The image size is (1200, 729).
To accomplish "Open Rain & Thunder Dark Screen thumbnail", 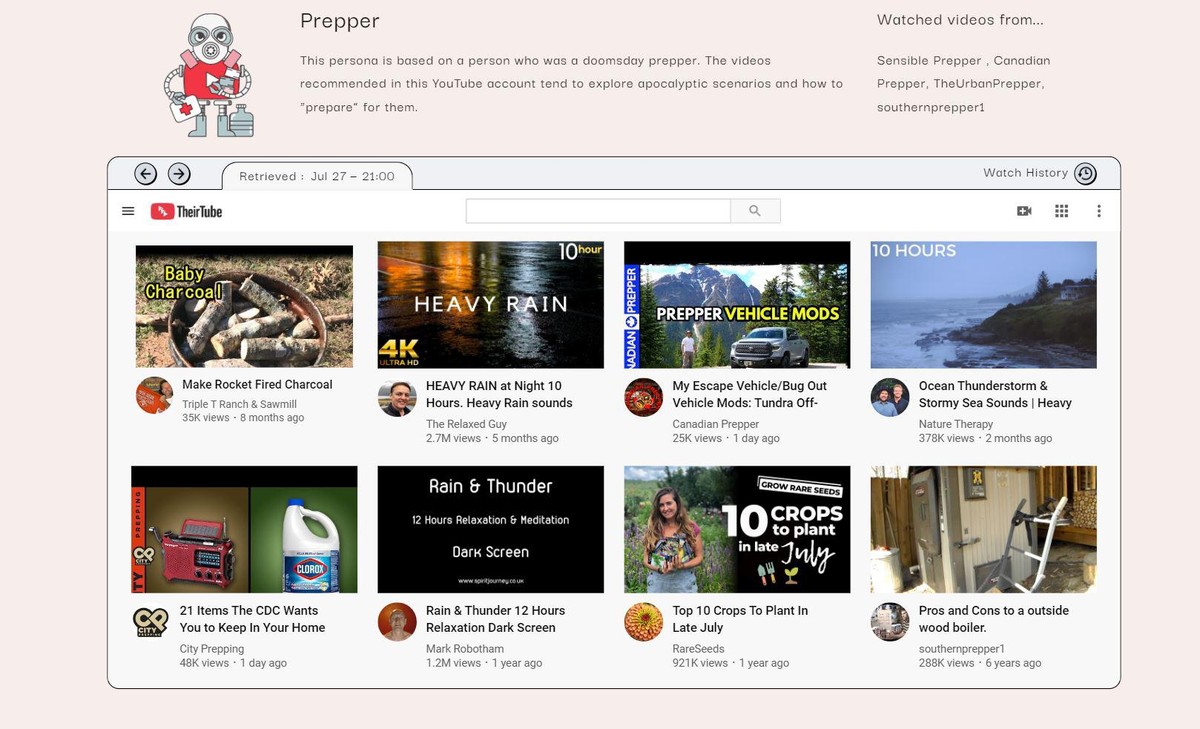I will click(x=491, y=529).
